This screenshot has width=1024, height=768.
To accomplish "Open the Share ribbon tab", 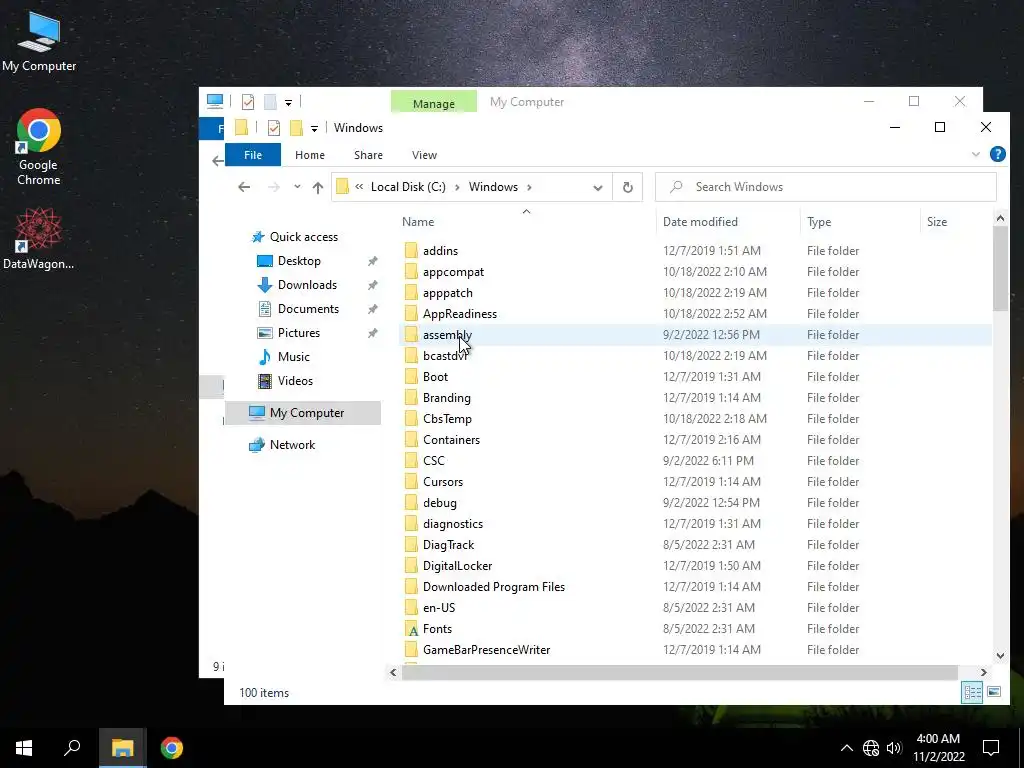I will pos(368,155).
